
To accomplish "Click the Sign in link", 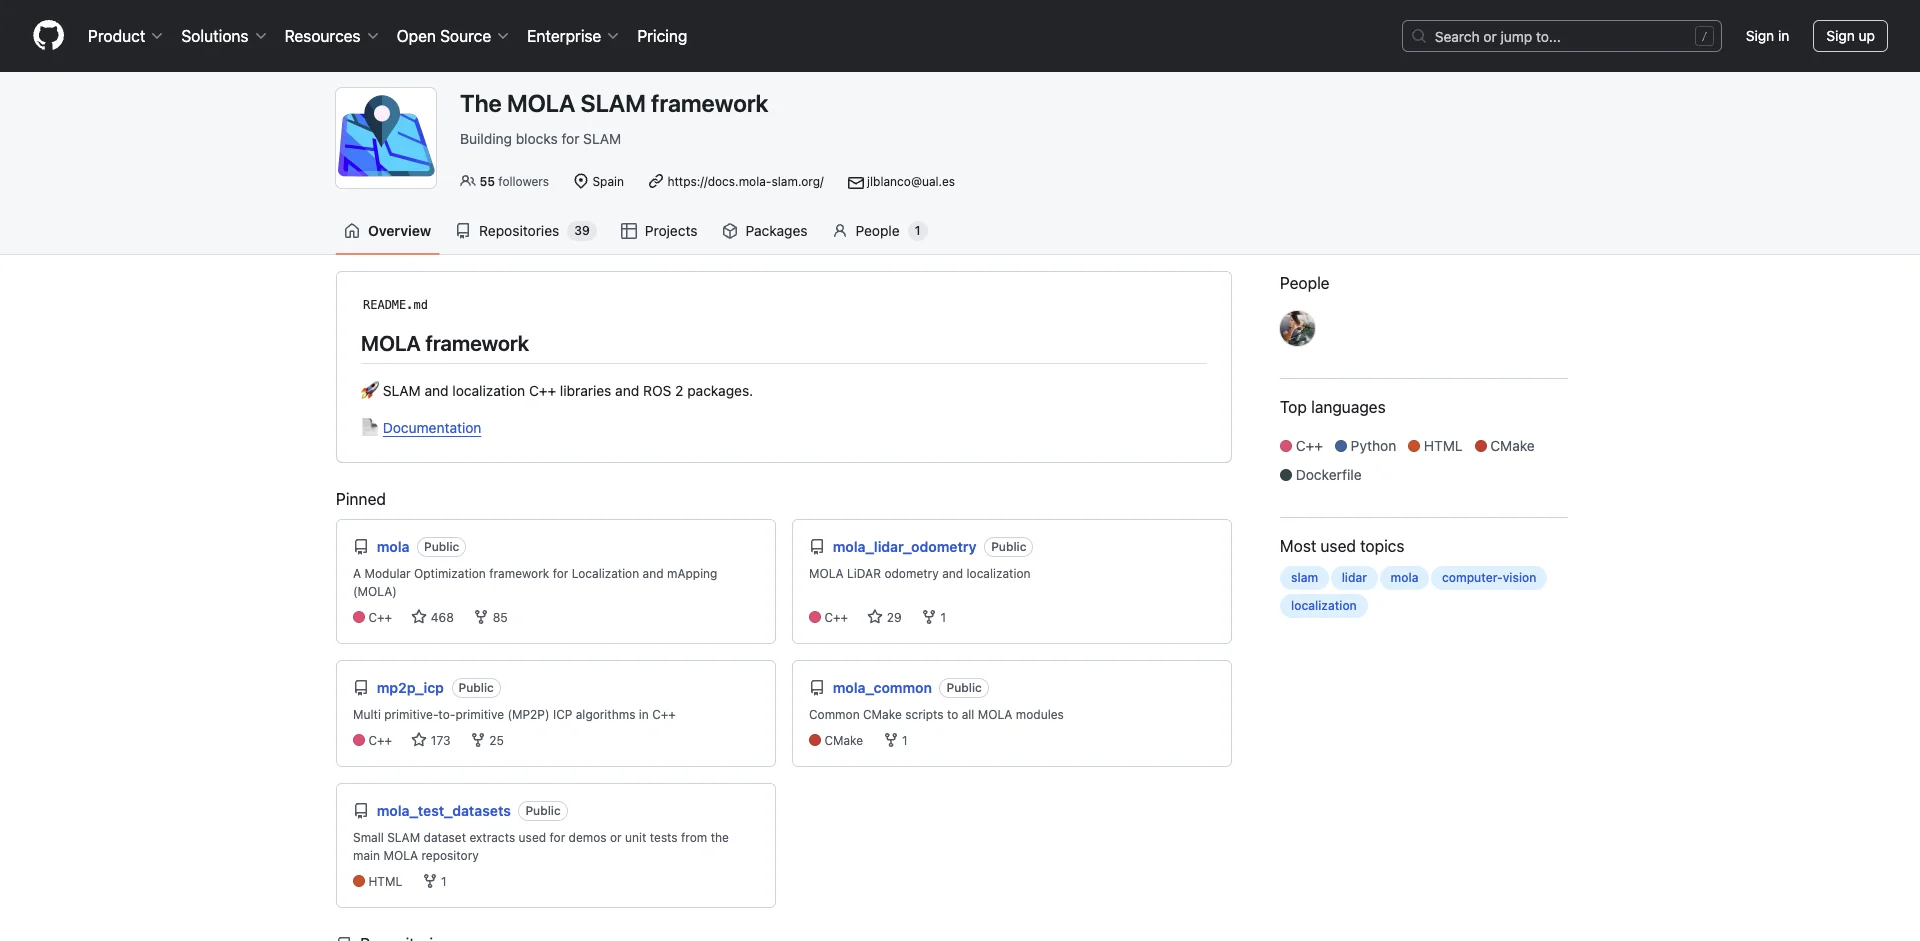I will point(1767,36).
